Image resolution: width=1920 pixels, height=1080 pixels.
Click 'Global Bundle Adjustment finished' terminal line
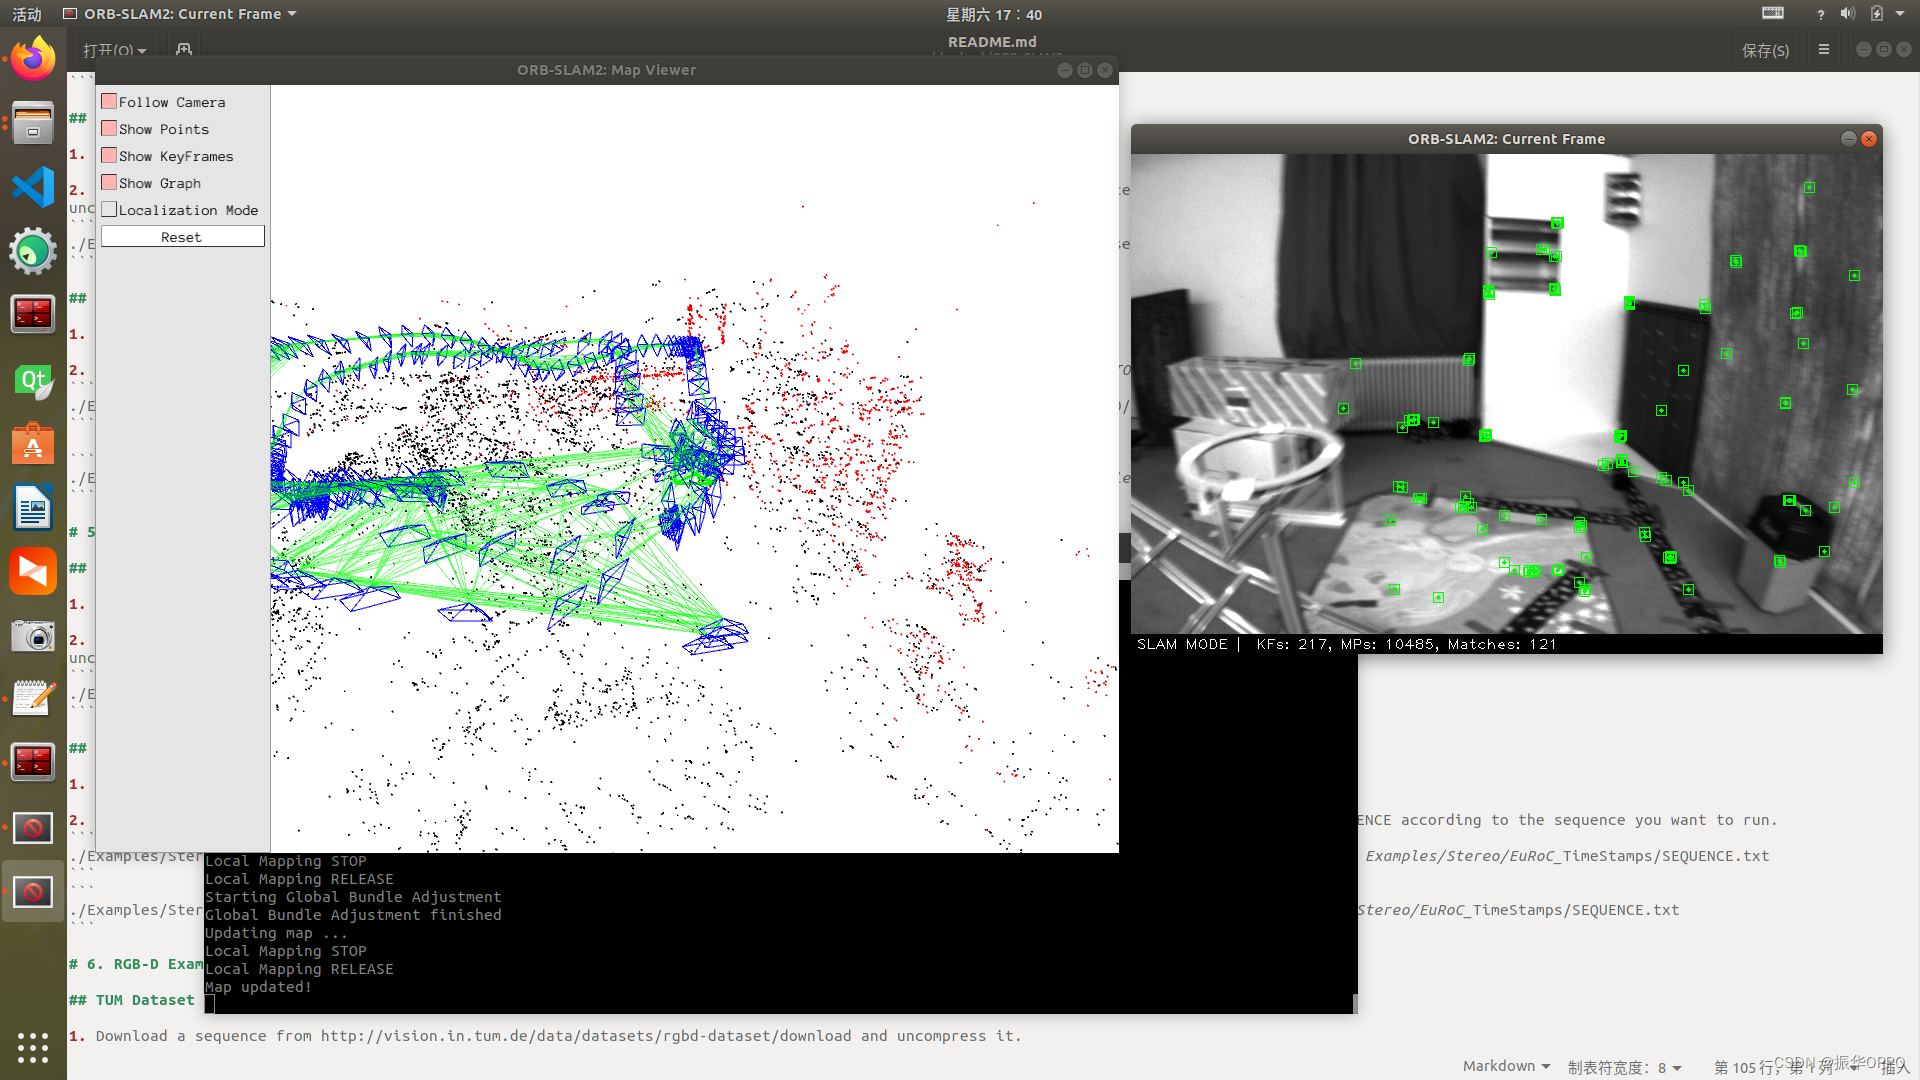353,915
